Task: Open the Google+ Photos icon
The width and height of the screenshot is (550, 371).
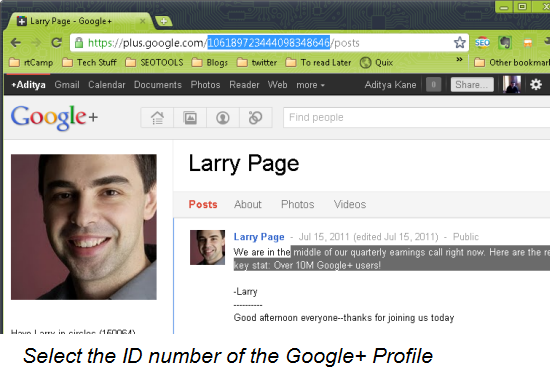Action: [190, 118]
